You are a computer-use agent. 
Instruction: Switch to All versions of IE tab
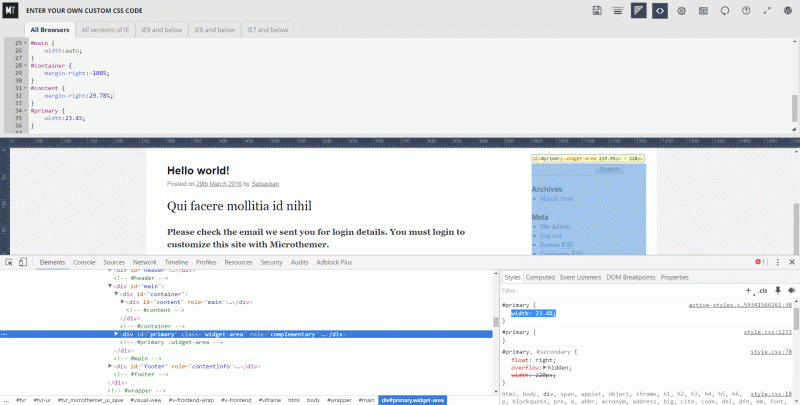[105, 30]
